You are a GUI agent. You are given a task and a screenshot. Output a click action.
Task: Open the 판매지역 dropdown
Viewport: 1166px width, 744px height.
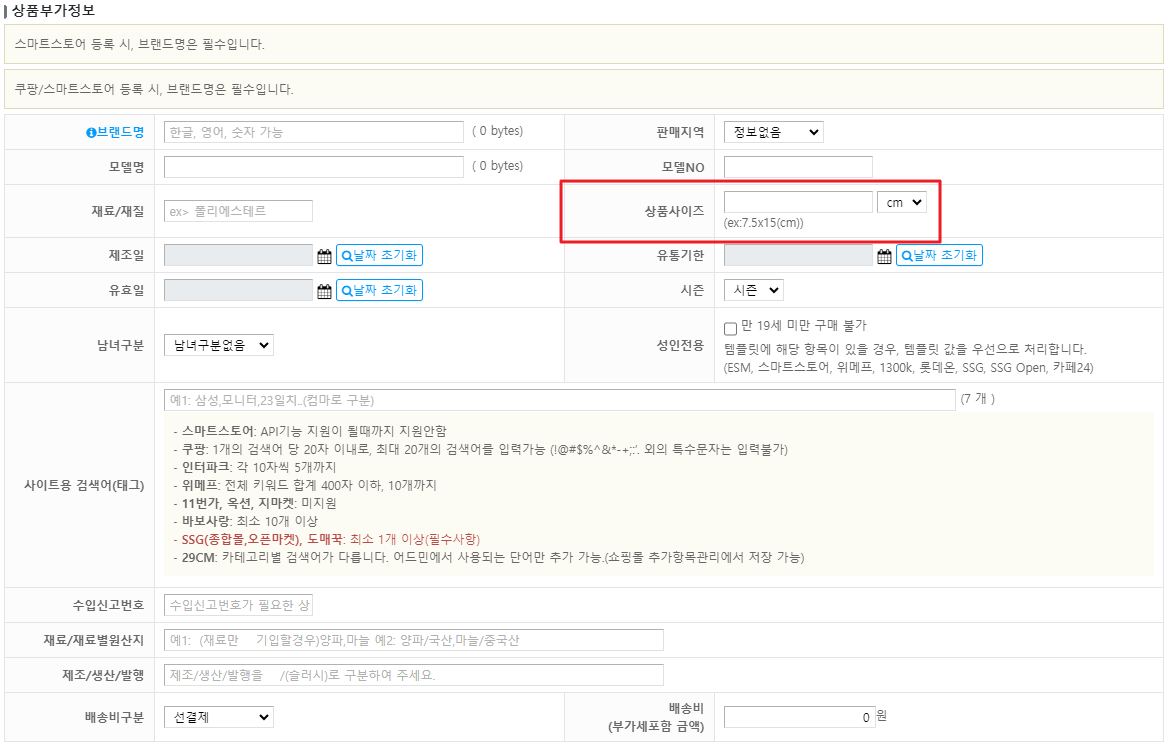pyautogui.click(x=773, y=132)
